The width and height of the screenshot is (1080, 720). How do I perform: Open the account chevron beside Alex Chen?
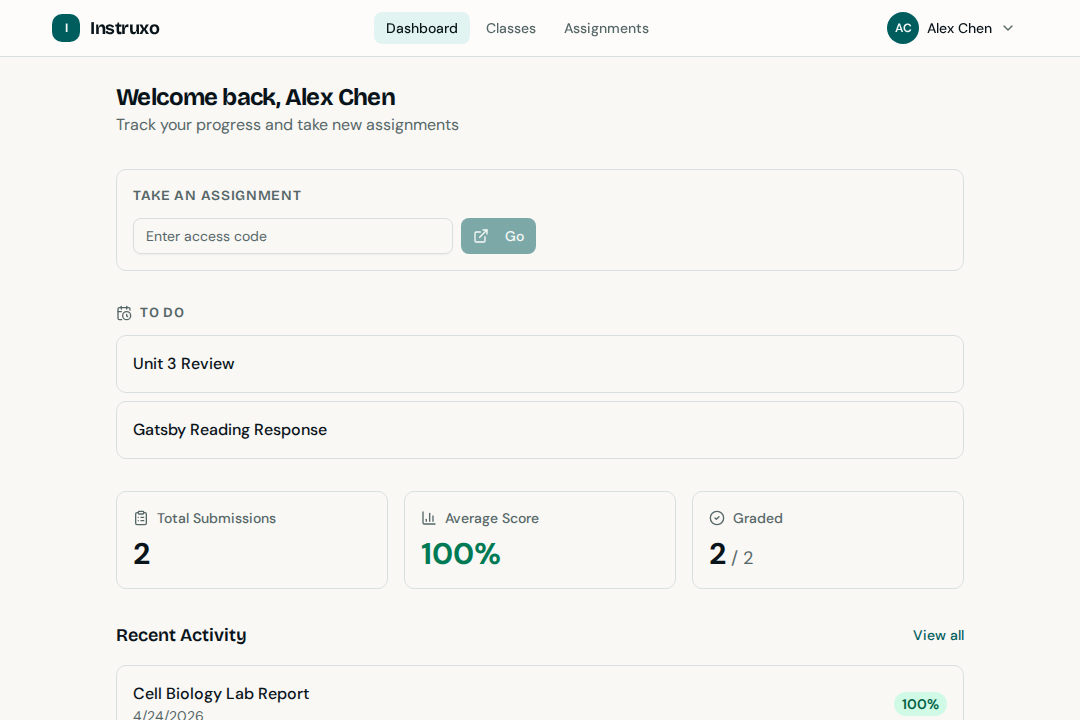click(1008, 28)
